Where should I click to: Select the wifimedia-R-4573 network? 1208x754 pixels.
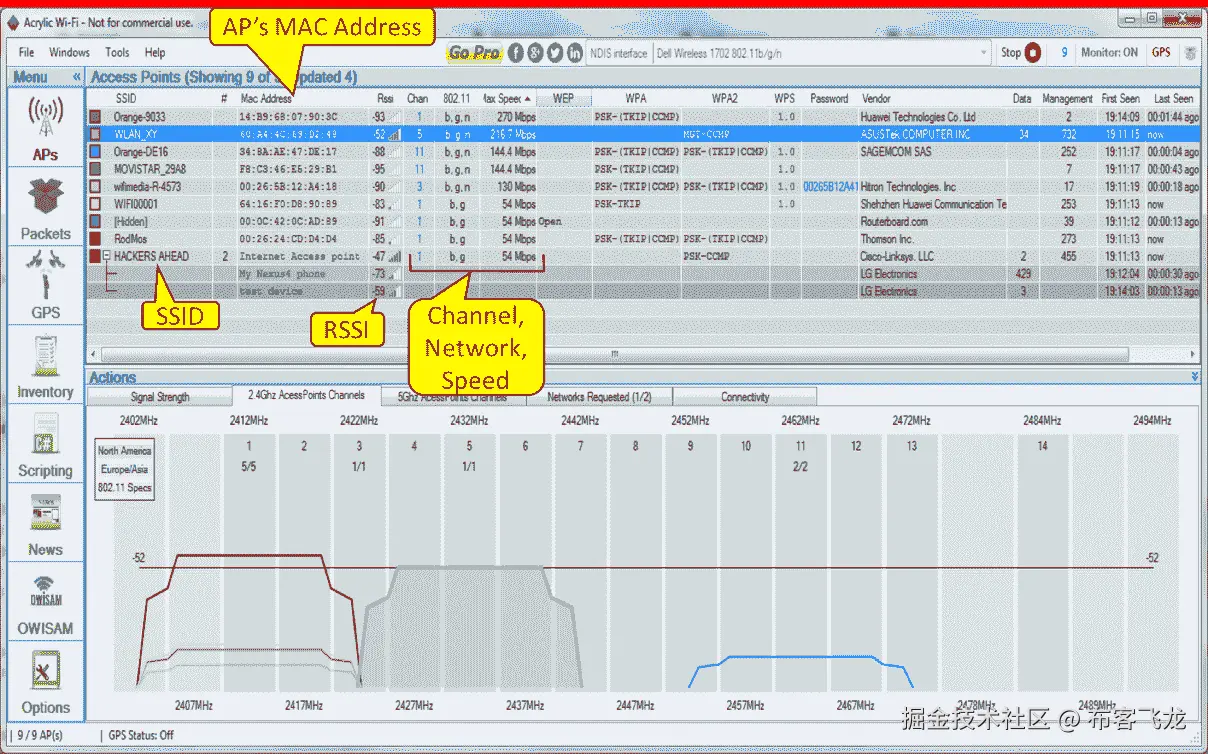pos(643,186)
